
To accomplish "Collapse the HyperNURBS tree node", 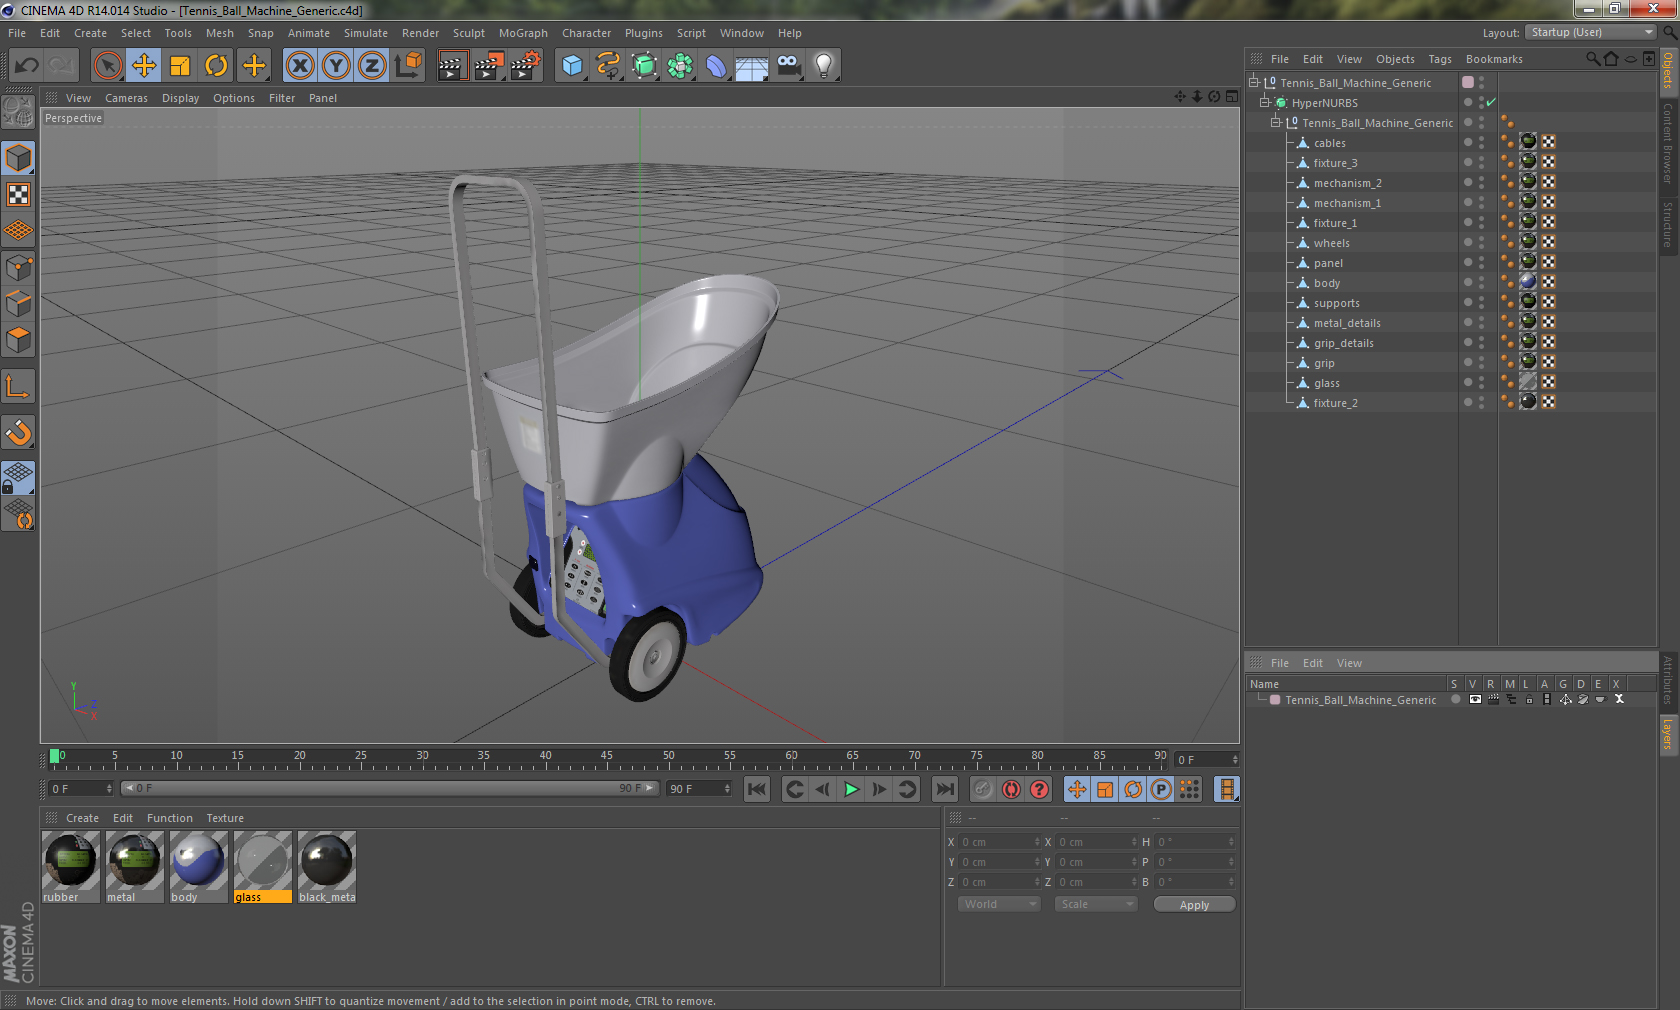I will 1265,102.
